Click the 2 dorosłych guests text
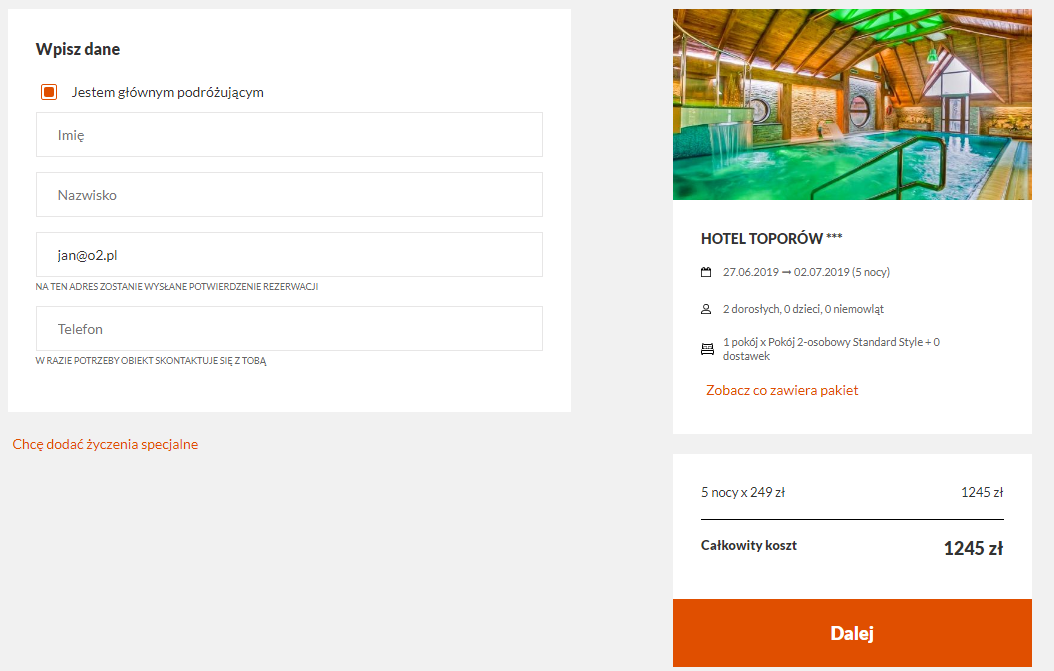The height and width of the screenshot is (671, 1054). [803, 309]
